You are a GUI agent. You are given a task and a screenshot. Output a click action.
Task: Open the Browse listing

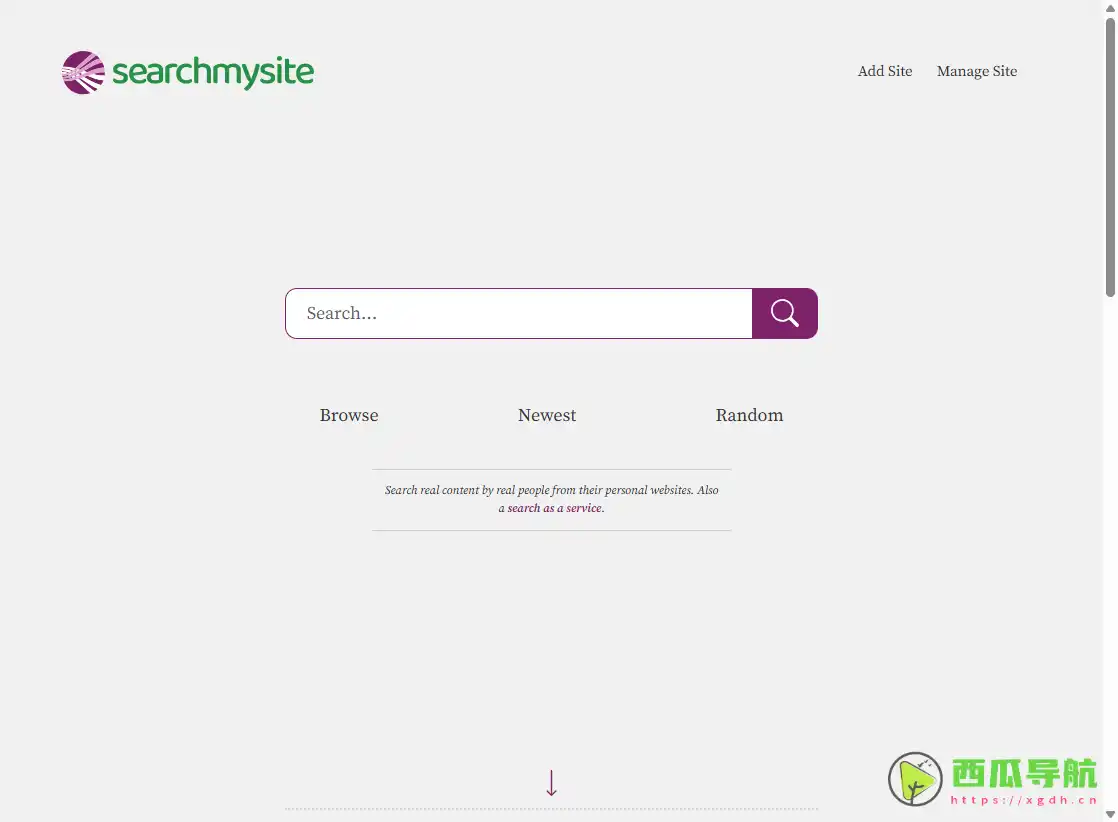[349, 415]
